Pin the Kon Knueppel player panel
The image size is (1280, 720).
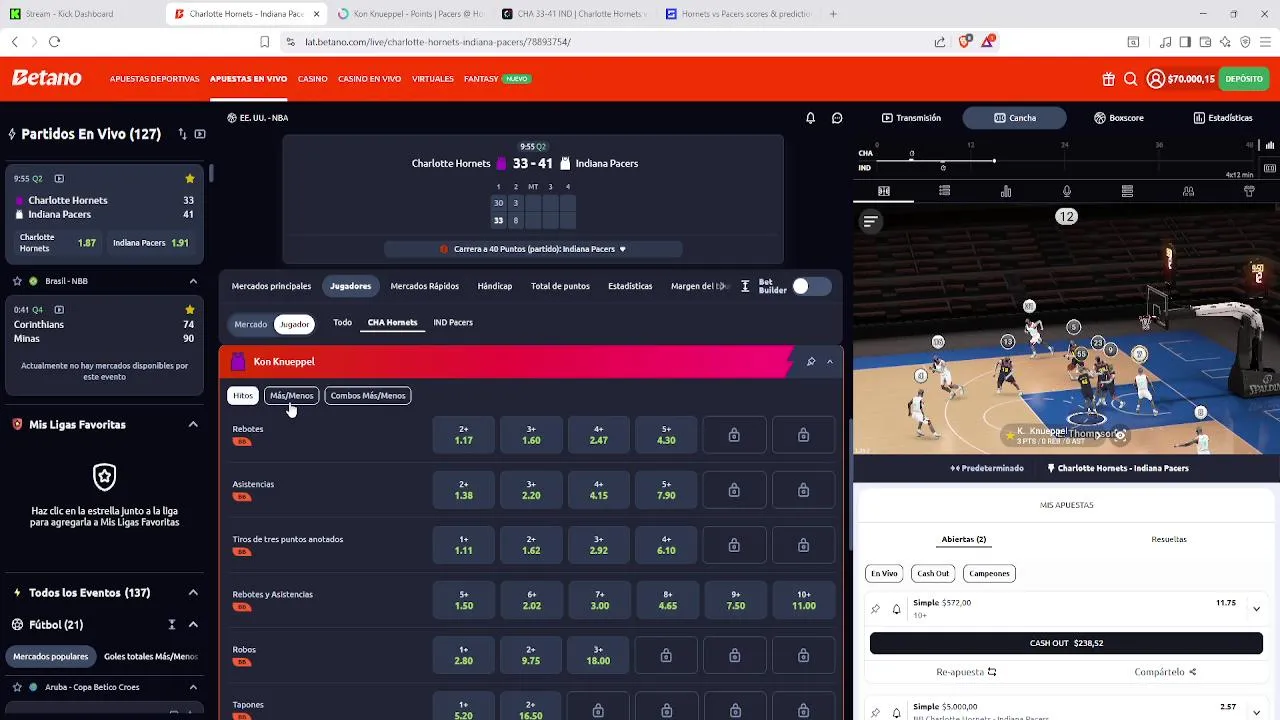point(811,362)
